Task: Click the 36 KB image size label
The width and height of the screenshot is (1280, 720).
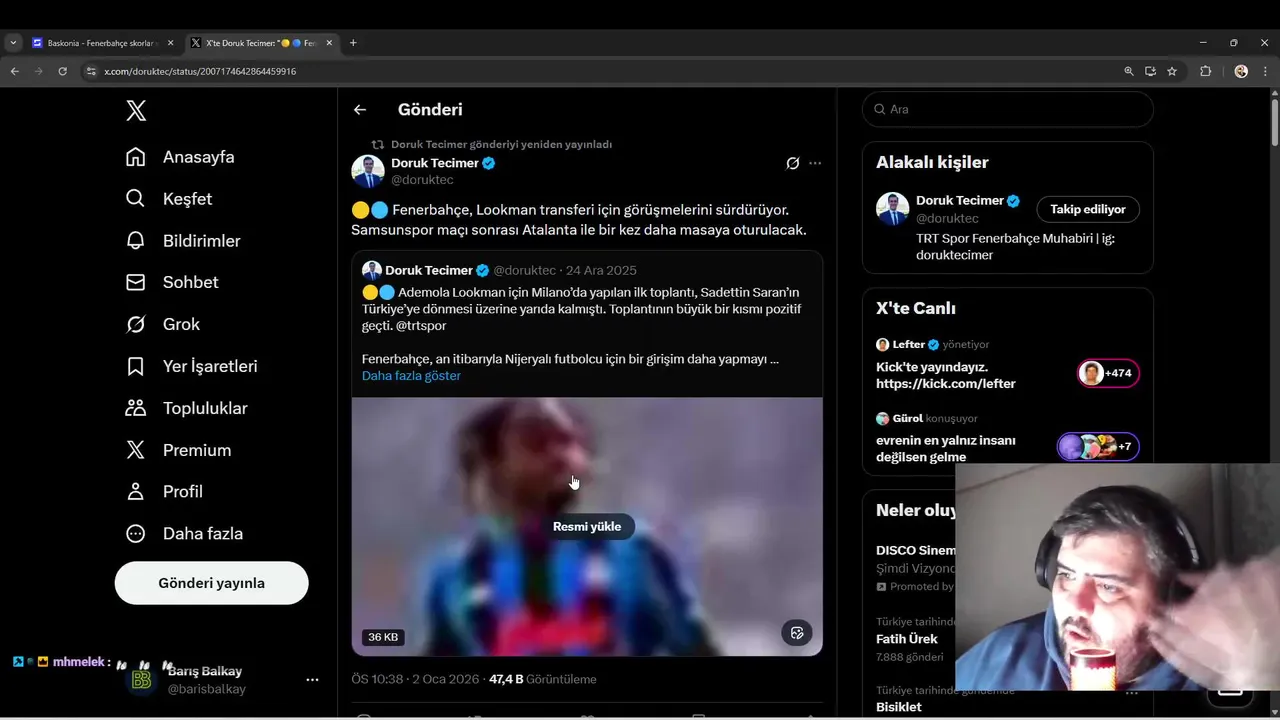Action: [383, 637]
